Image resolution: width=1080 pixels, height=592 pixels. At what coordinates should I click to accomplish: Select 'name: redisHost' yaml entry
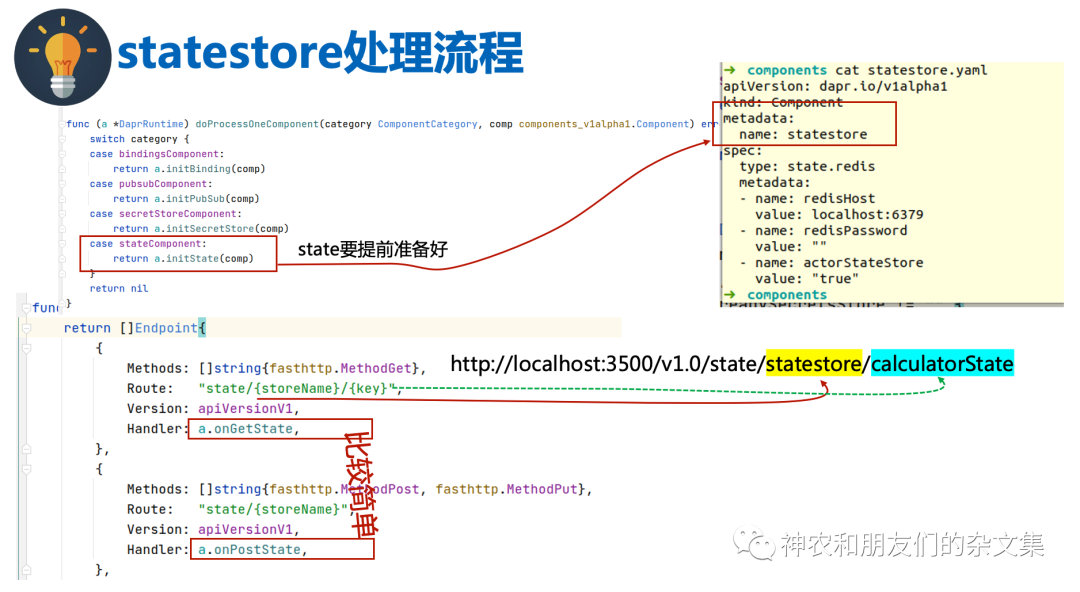(x=815, y=198)
